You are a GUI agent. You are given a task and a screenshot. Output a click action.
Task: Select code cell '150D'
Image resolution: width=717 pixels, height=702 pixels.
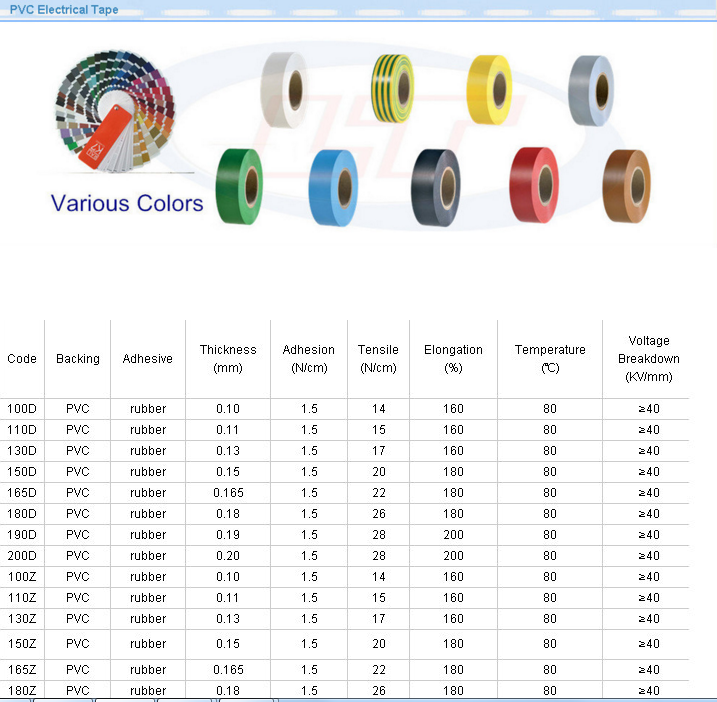click(x=22, y=472)
